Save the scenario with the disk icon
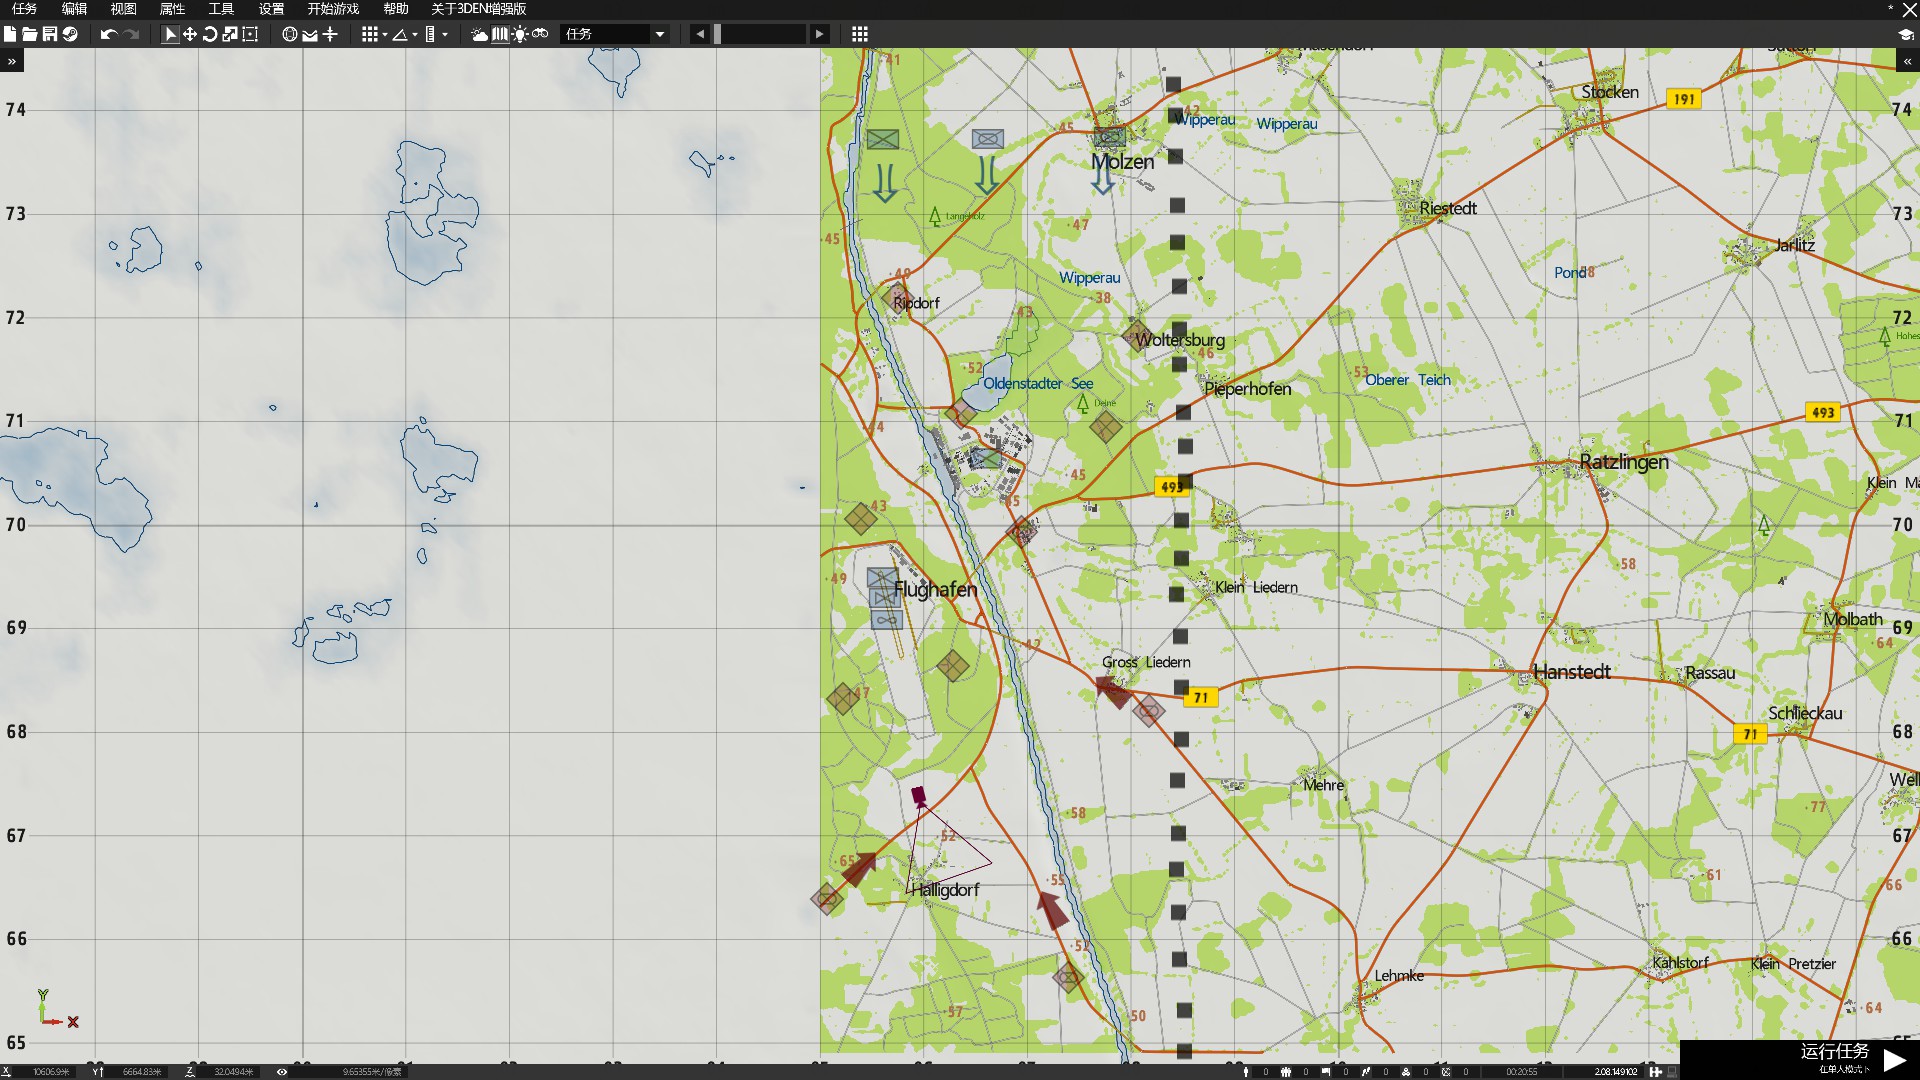Viewport: 1920px width, 1080px height. [50, 34]
